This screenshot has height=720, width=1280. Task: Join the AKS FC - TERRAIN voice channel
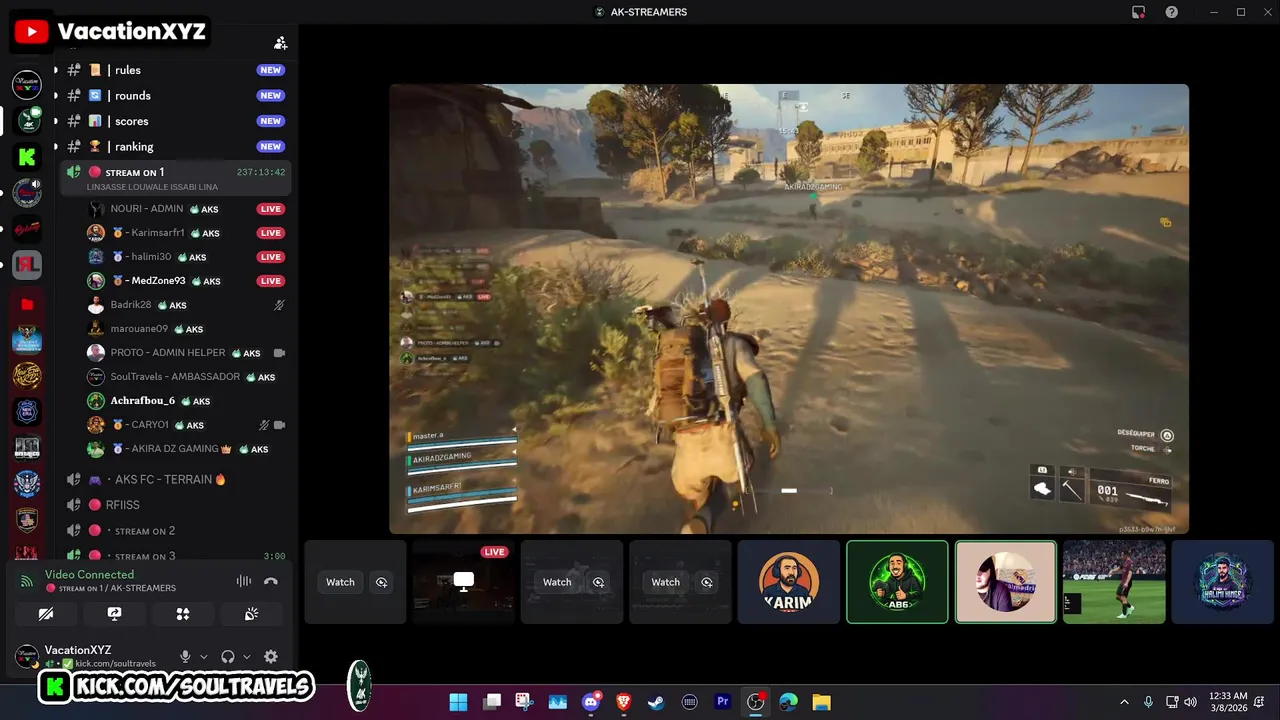[175, 479]
